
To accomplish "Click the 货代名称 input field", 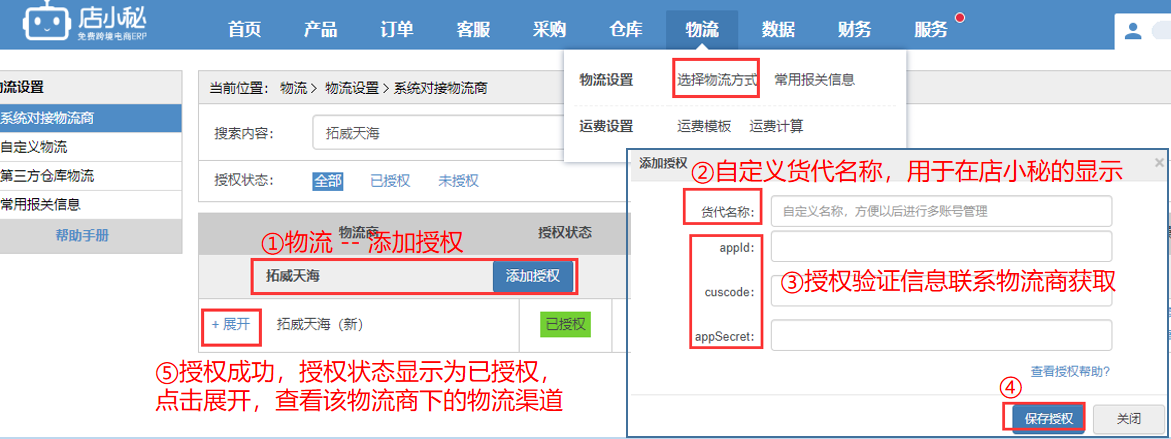I will click(941, 211).
